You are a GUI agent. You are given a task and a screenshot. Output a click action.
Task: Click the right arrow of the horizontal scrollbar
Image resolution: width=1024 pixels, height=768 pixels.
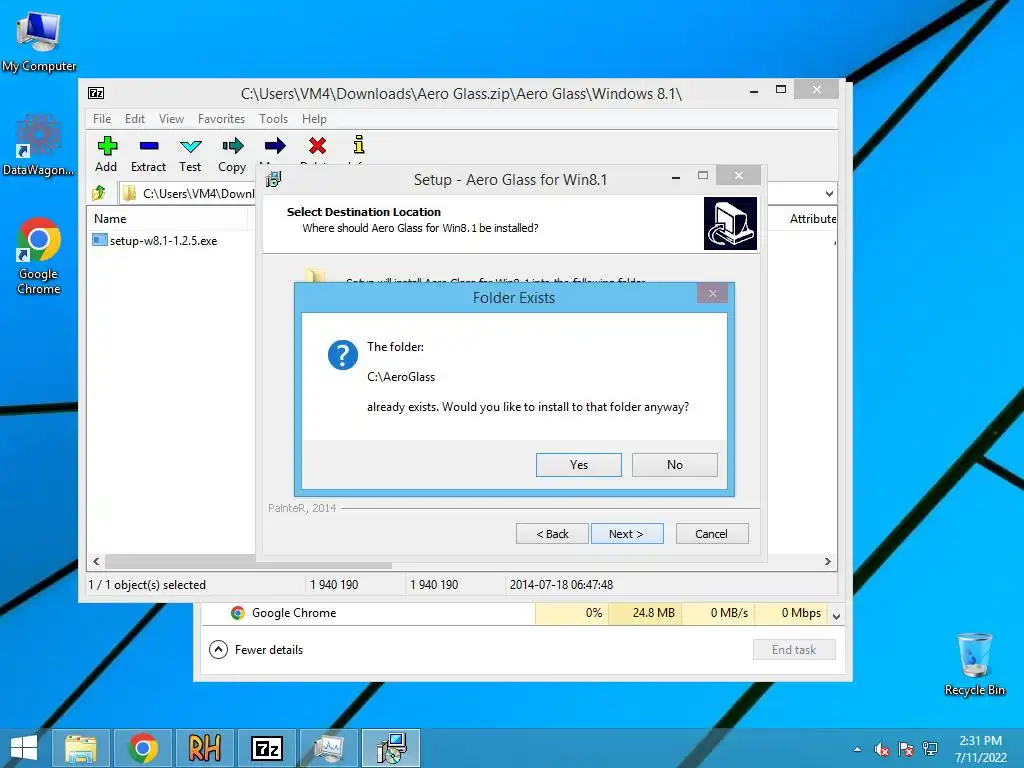[827, 562]
